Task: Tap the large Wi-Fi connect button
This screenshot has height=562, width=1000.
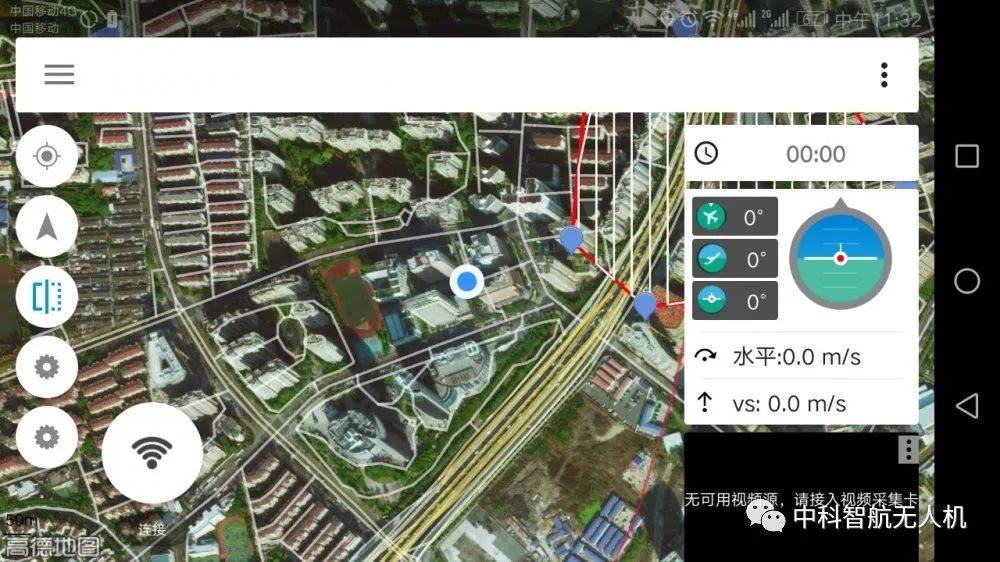Action: pyautogui.click(x=152, y=453)
